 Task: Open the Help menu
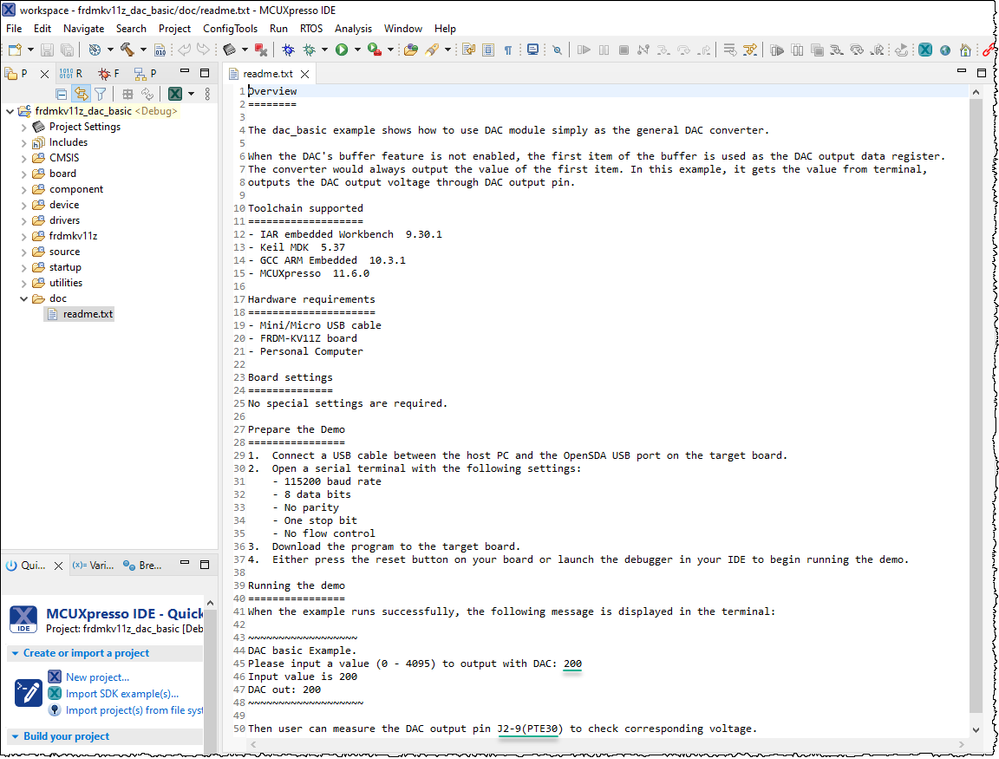tap(445, 29)
